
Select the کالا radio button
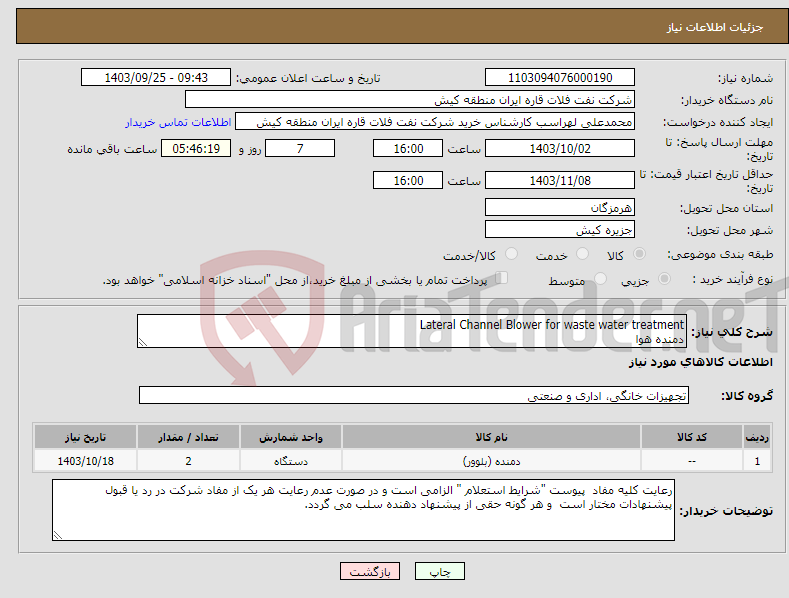click(x=639, y=254)
